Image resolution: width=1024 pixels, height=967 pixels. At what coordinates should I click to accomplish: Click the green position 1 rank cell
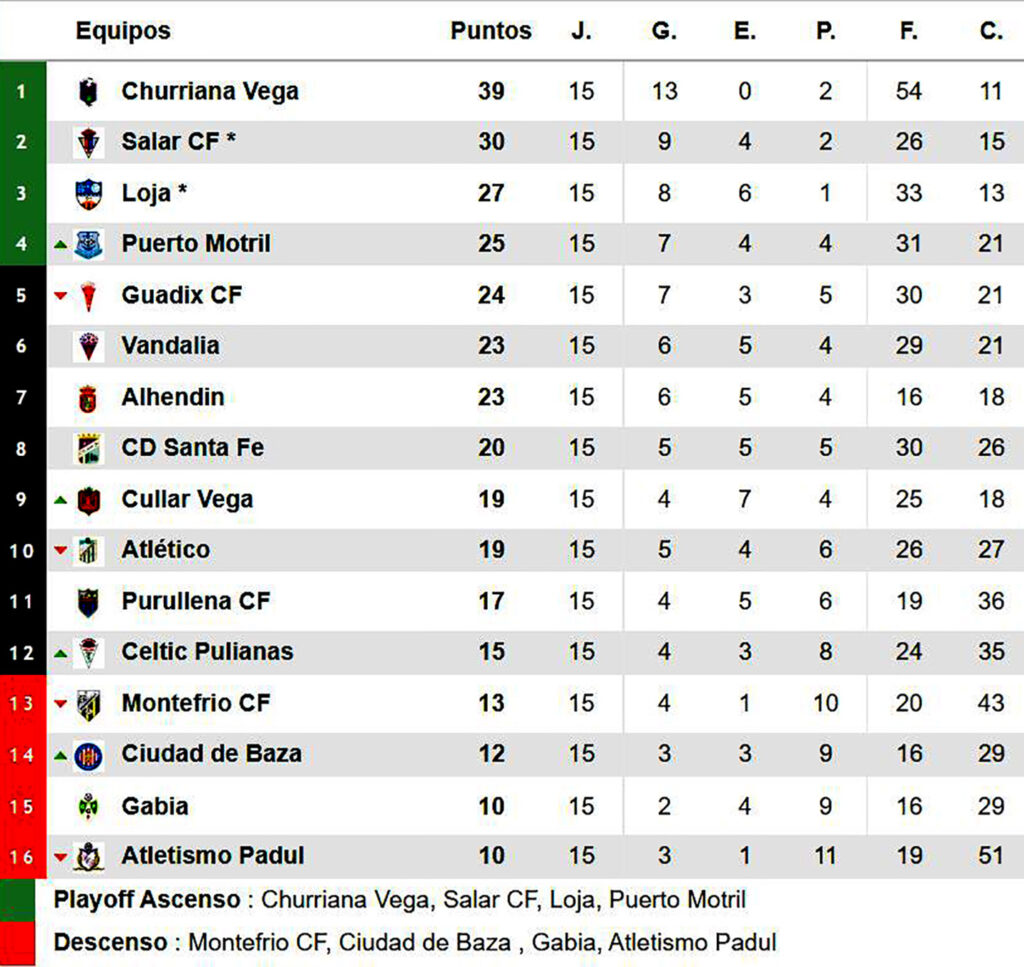(x=22, y=92)
